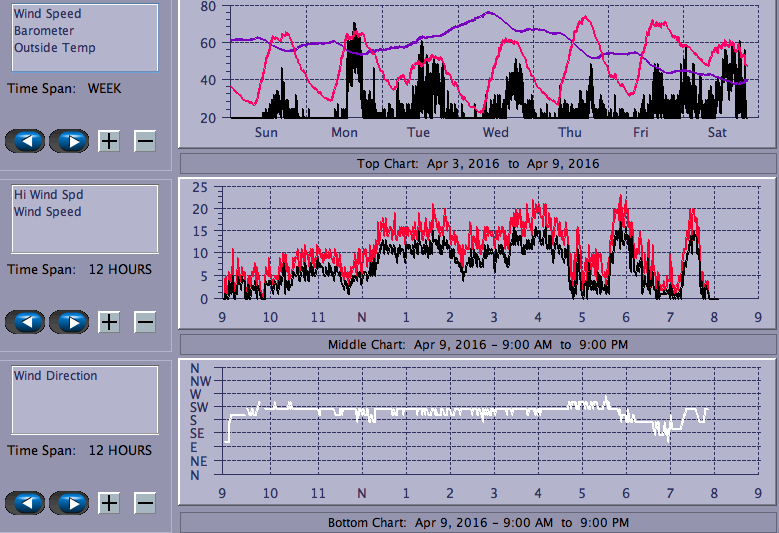
Task: Advance the middle chart forward in time
Action: pyautogui.click(x=69, y=322)
